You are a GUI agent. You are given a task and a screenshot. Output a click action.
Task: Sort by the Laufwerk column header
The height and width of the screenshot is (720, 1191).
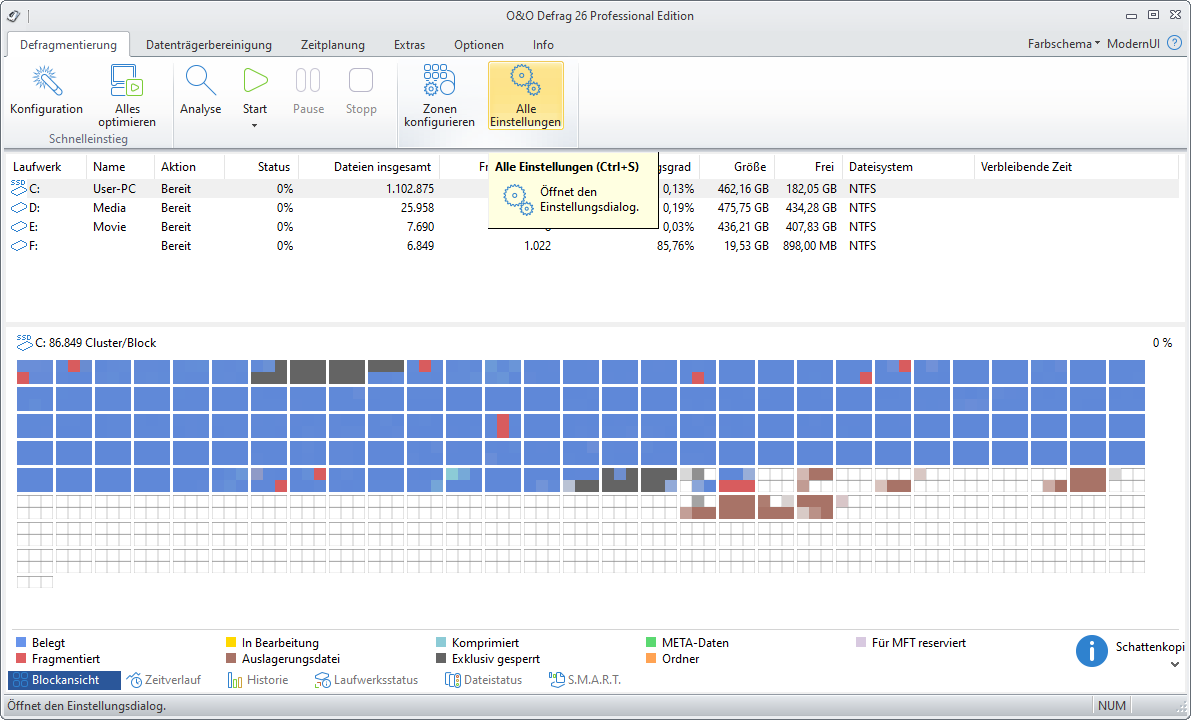(46, 166)
